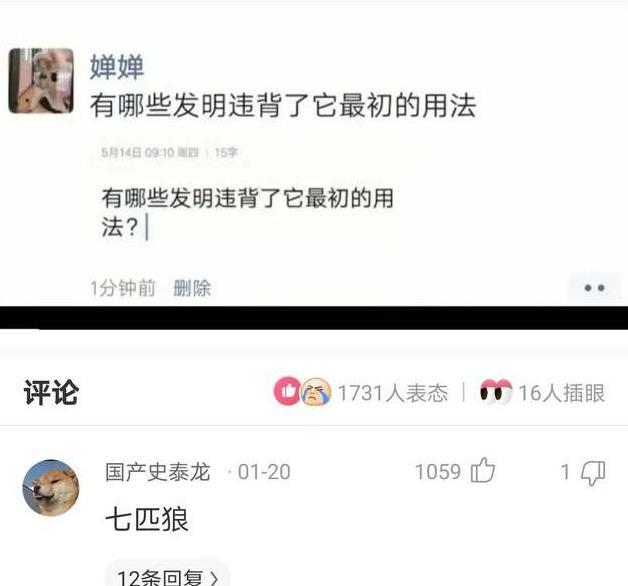Tap the pink thumbs-up reaction icon
This screenshot has width=628, height=586.
(287, 391)
